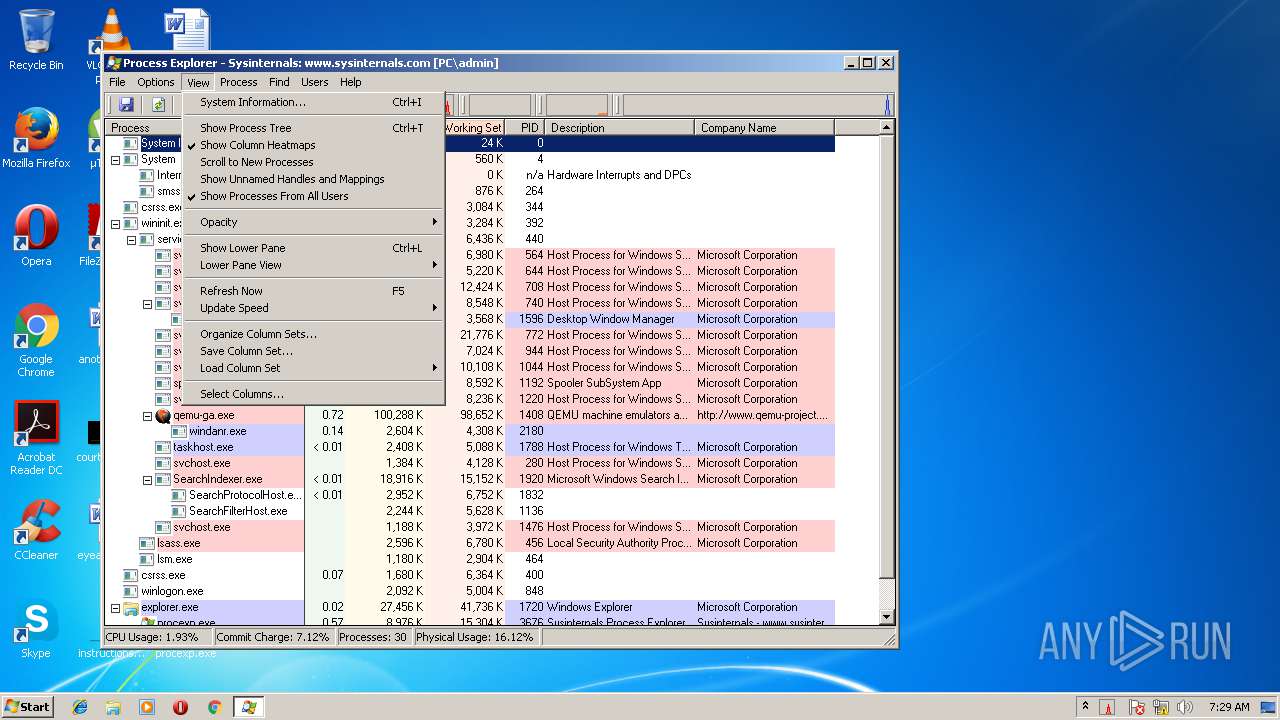Open the Options menu
This screenshot has height=720, width=1280.
156,82
